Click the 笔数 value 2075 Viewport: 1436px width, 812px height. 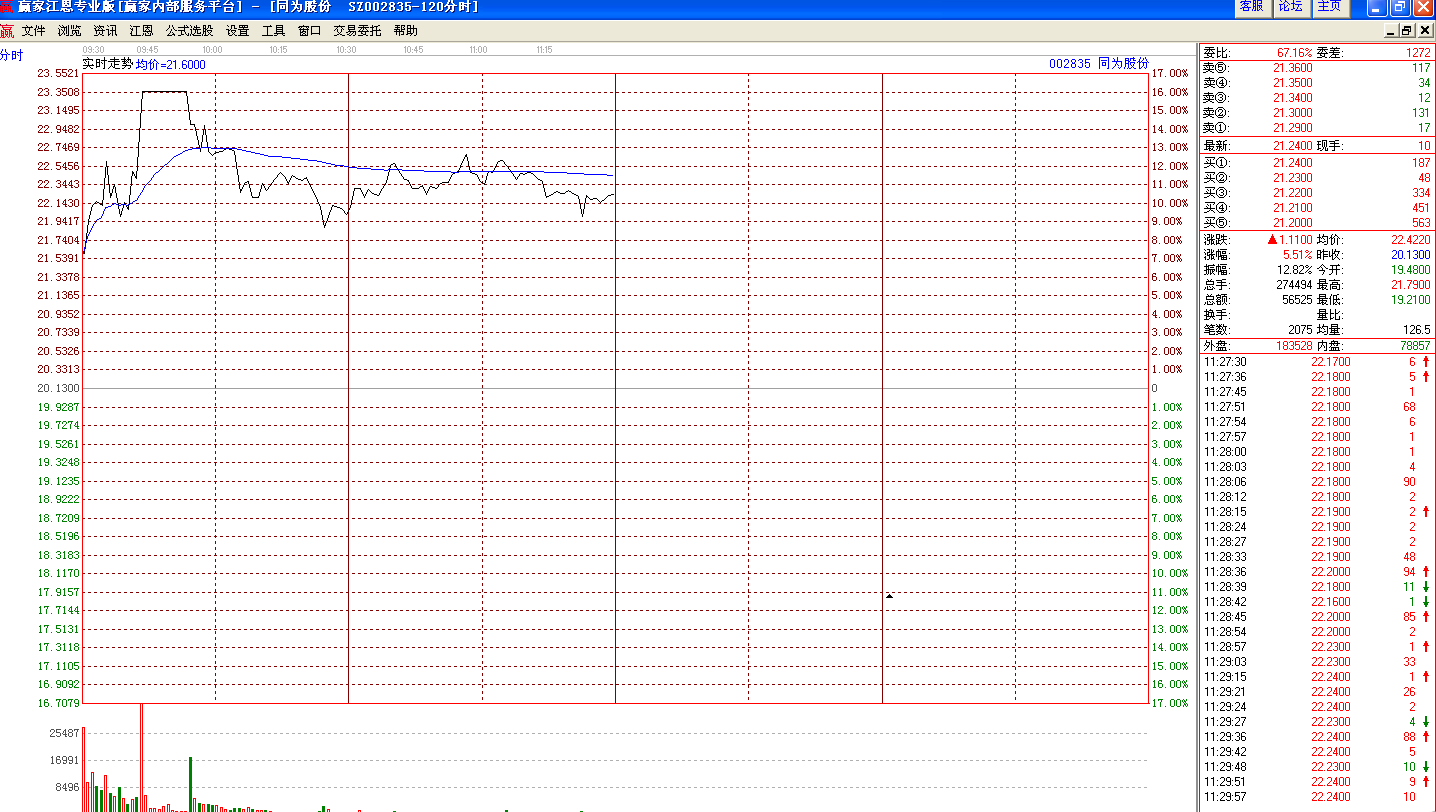coord(1300,330)
